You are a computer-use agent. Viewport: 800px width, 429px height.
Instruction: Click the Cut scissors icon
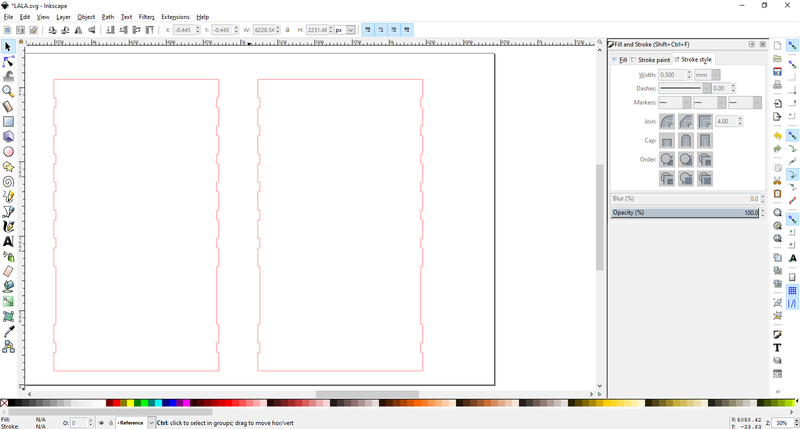pyautogui.click(x=777, y=181)
